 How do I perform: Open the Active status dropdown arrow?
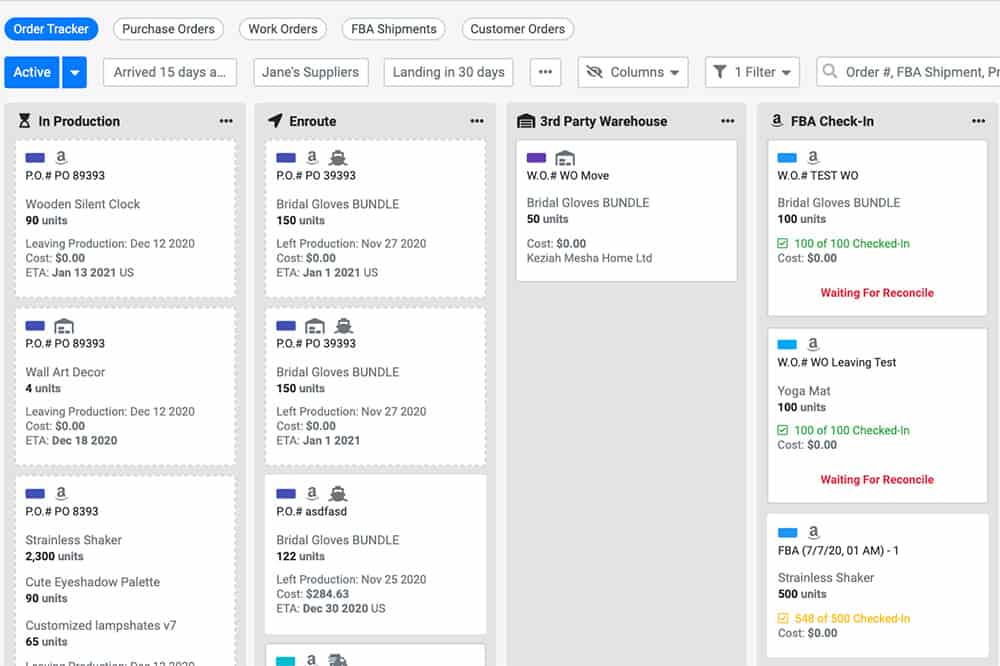(x=72, y=72)
